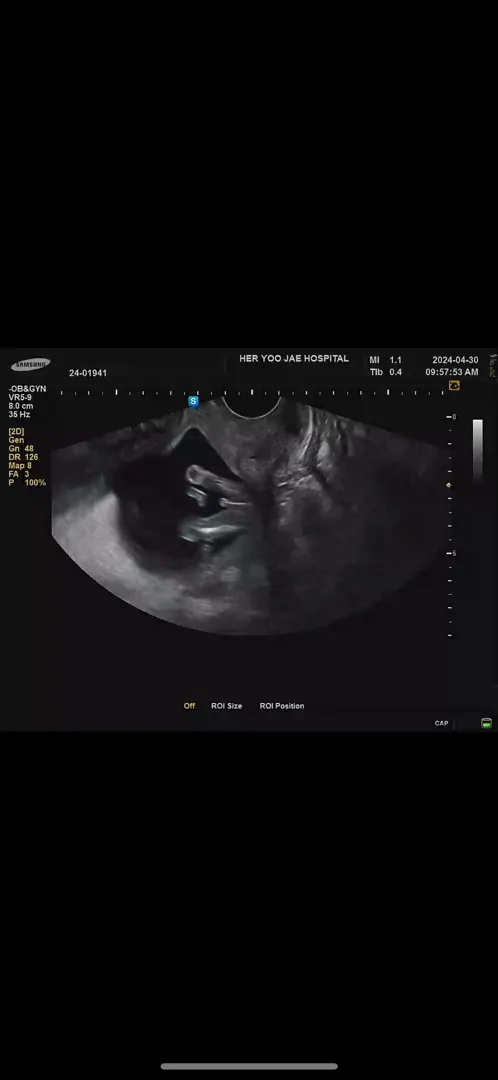Click the P 100% power parameter
This screenshot has width=498, height=1080.
point(28,483)
